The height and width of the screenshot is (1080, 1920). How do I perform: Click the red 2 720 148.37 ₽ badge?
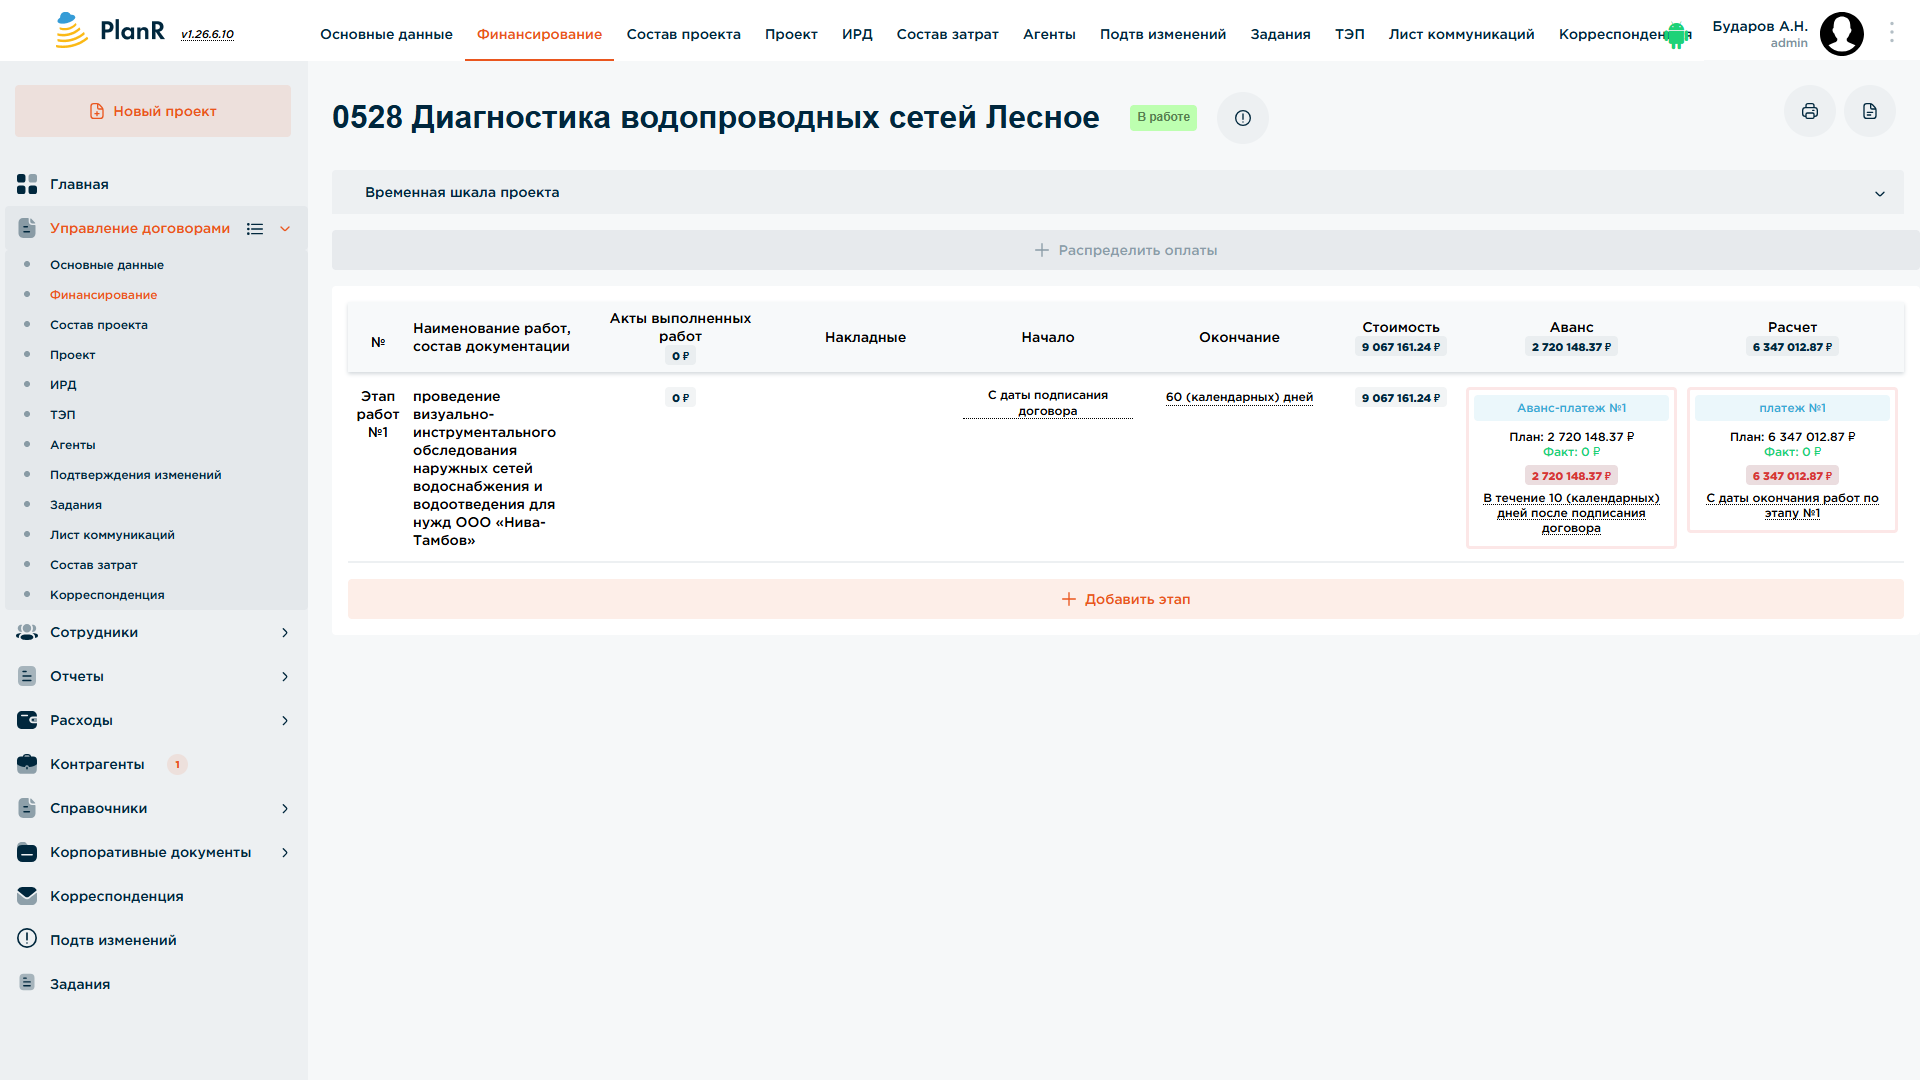point(1571,476)
